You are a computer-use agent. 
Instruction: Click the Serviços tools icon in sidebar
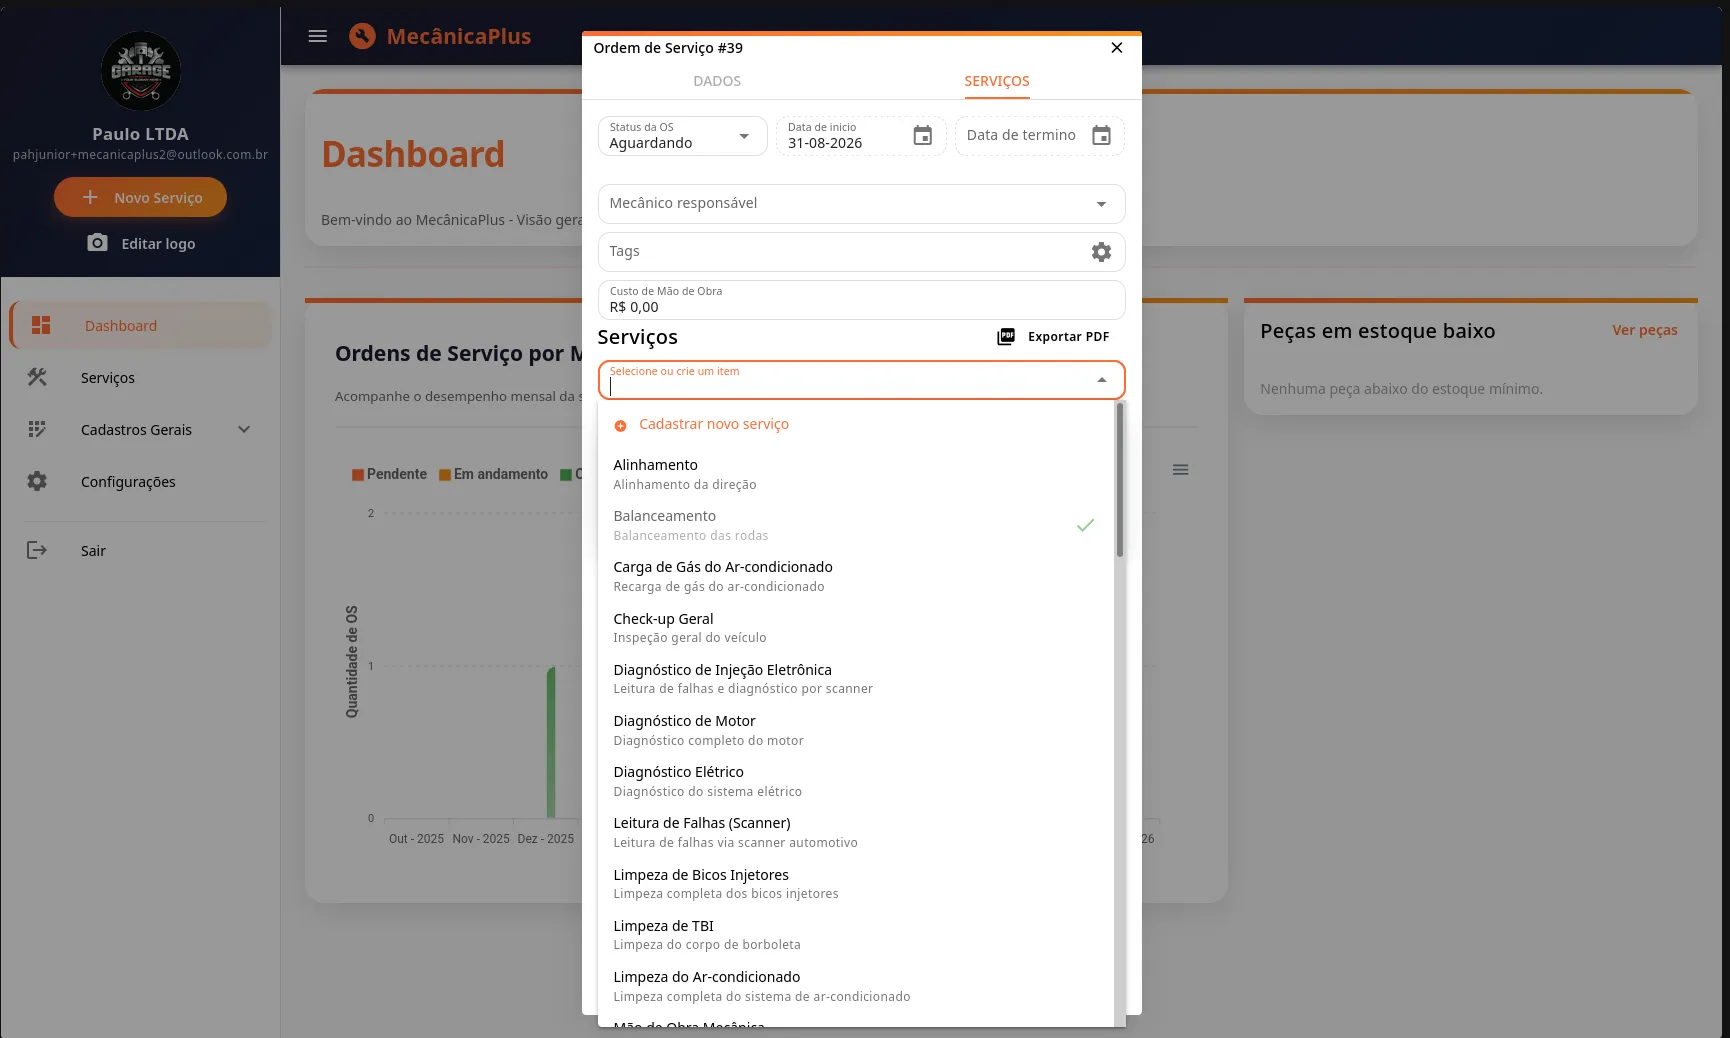[37, 377]
